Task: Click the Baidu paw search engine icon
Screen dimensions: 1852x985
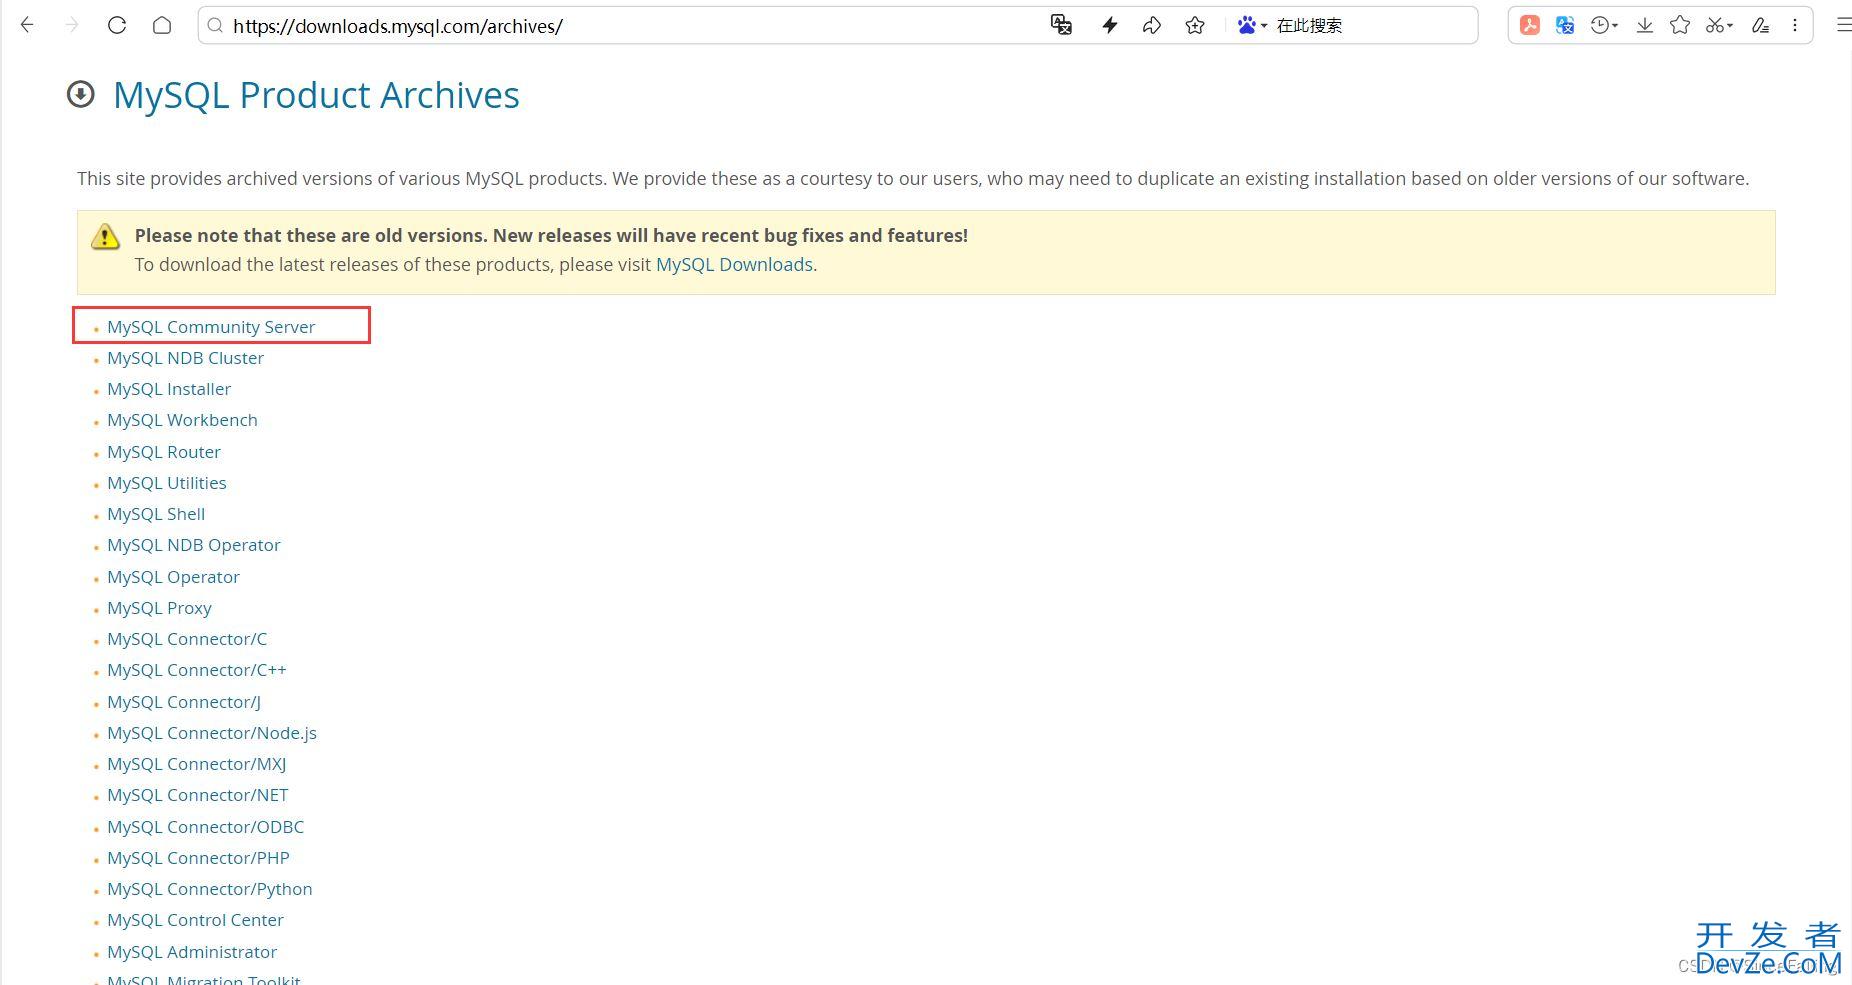Action: pos(1246,25)
